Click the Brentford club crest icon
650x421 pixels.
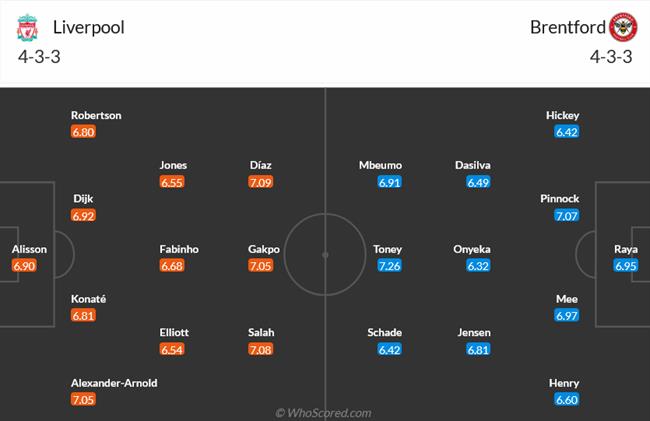click(x=622, y=27)
